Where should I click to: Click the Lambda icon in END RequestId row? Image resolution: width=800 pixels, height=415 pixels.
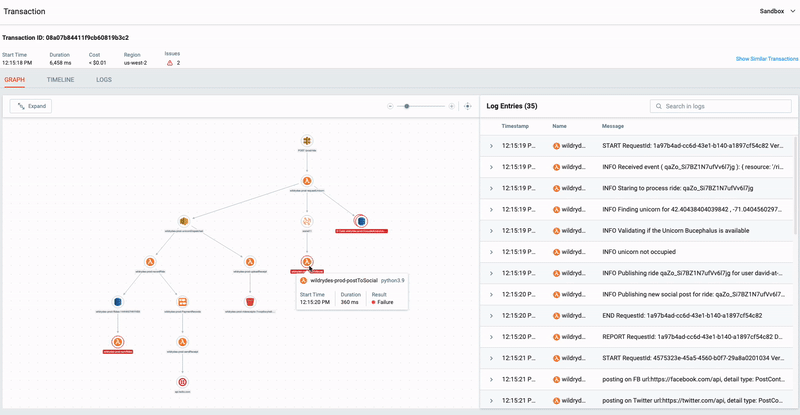[x=556, y=316]
